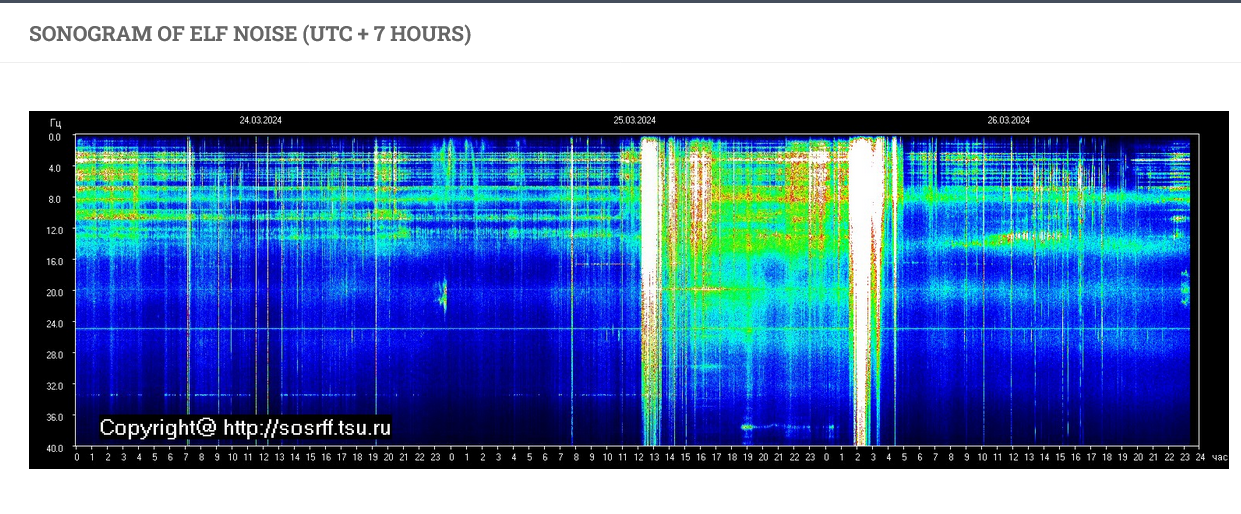Click the Copyright@ http://sosrff.tsu.ru text
The width and height of the screenshot is (1241, 514).
(245, 428)
